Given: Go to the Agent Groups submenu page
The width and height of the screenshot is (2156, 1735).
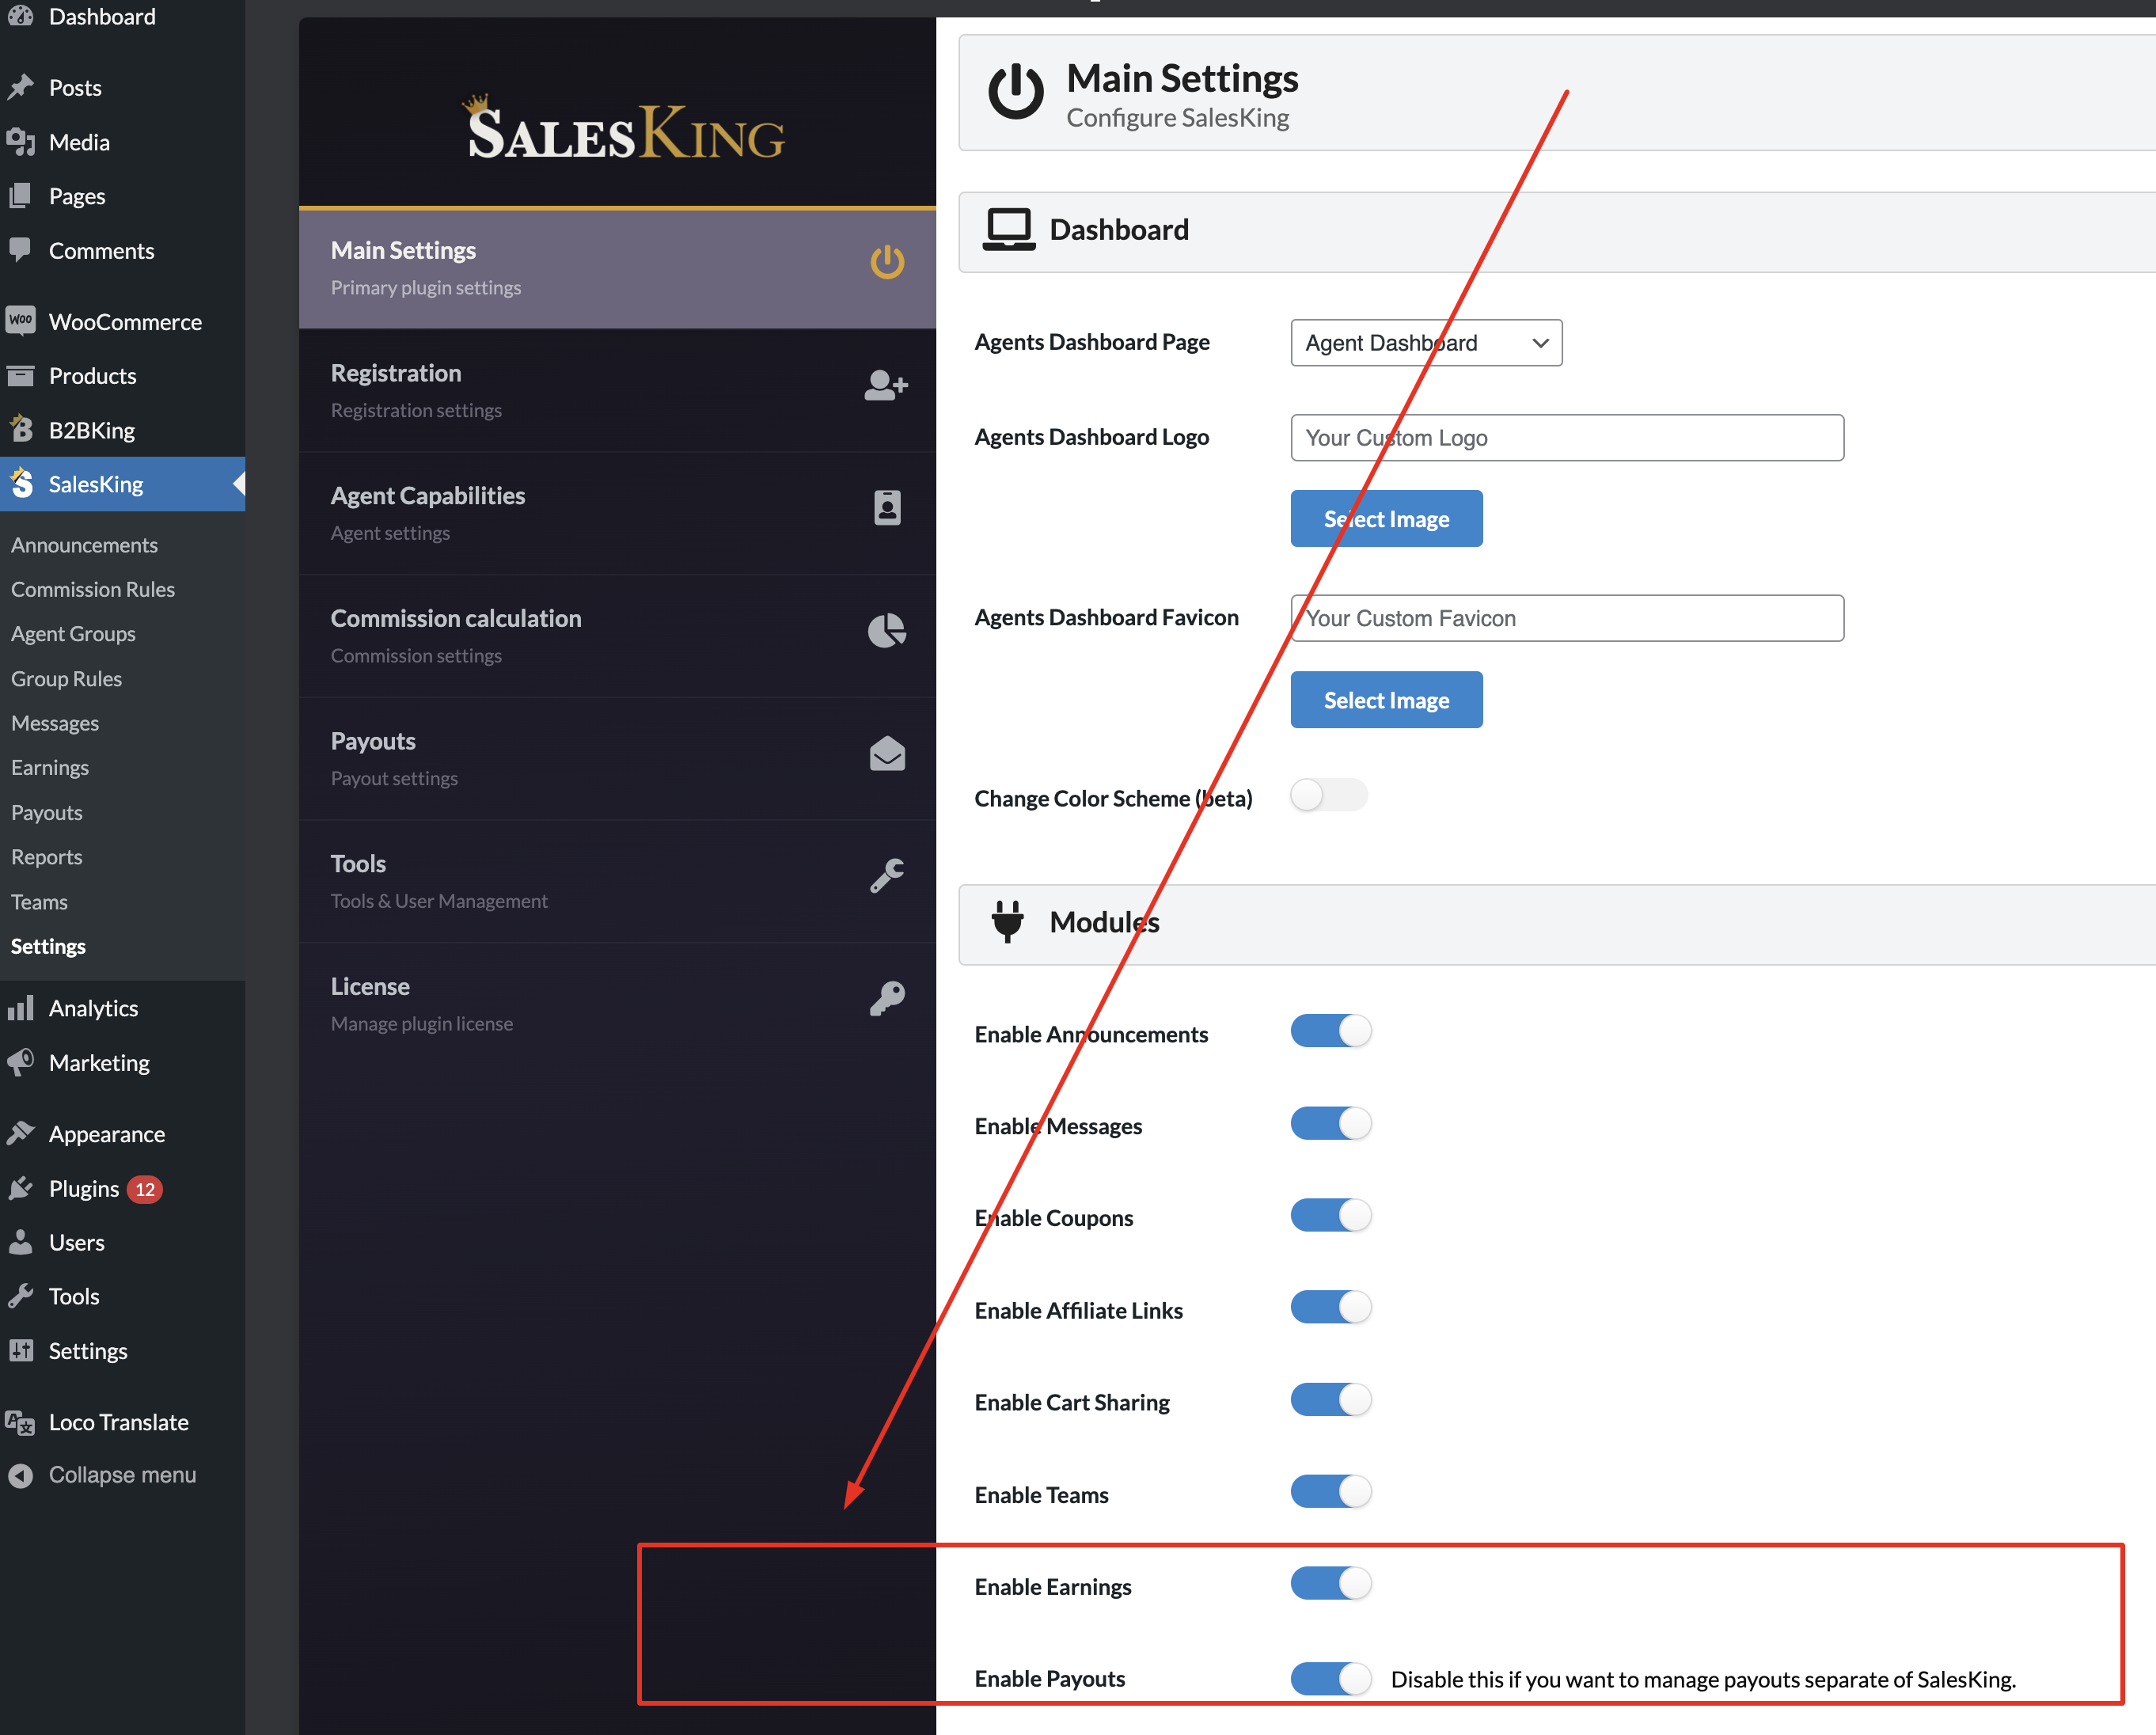Looking at the screenshot, I should tap(73, 634).
